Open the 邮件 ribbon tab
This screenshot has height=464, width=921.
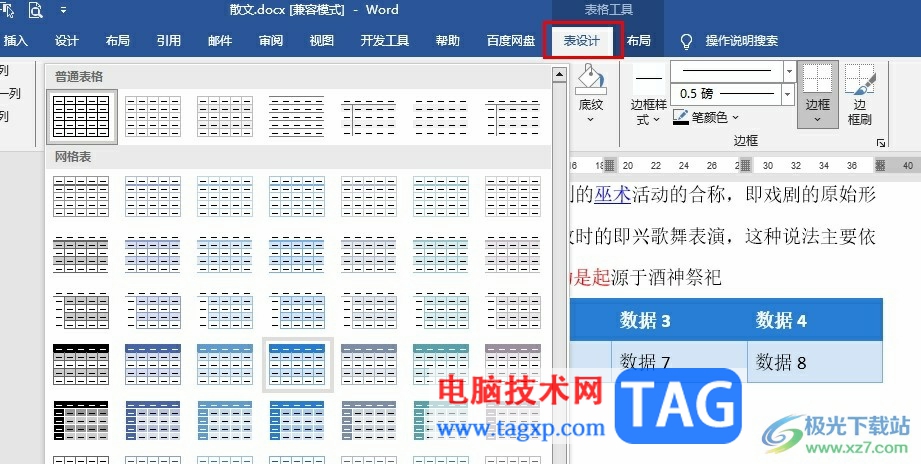(220, 41)
